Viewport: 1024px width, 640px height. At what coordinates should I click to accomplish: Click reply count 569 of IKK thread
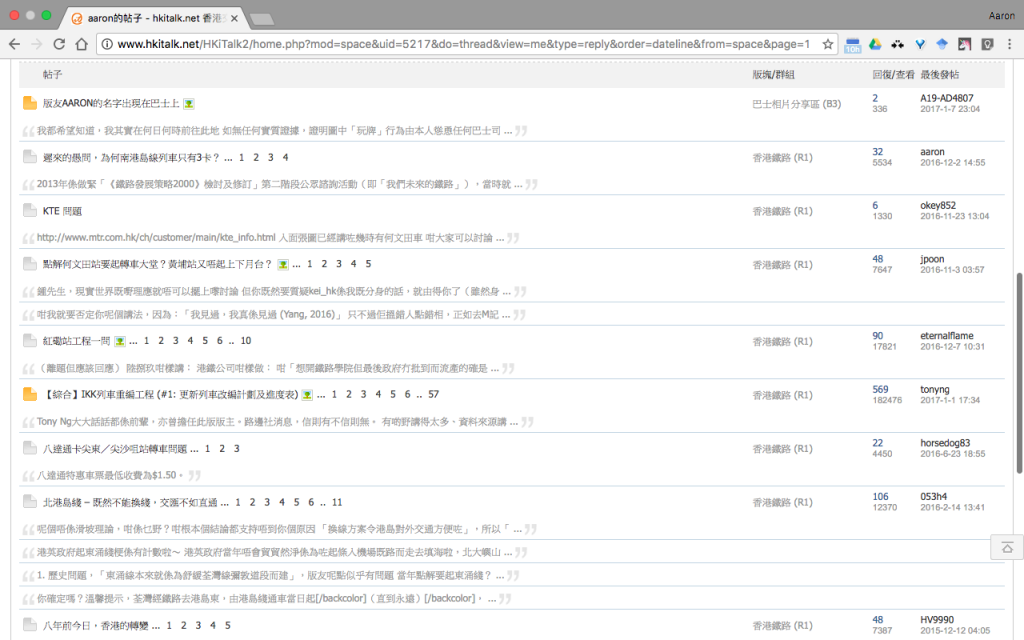pos(880,389)
